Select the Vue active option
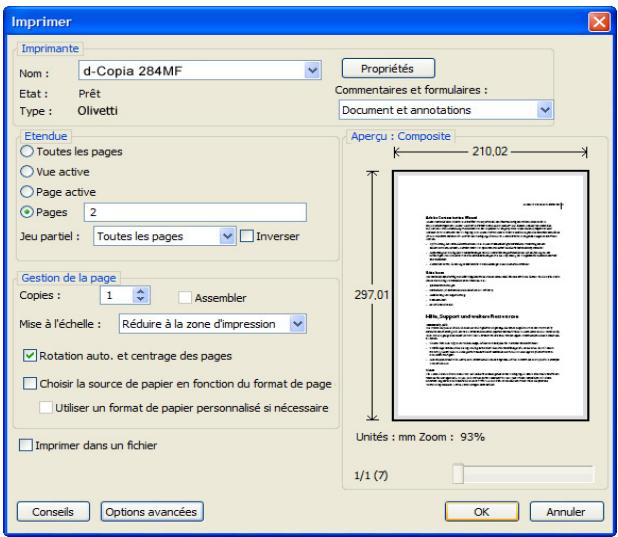The width and height of the screenshot is (618, 537). (27, 172)
